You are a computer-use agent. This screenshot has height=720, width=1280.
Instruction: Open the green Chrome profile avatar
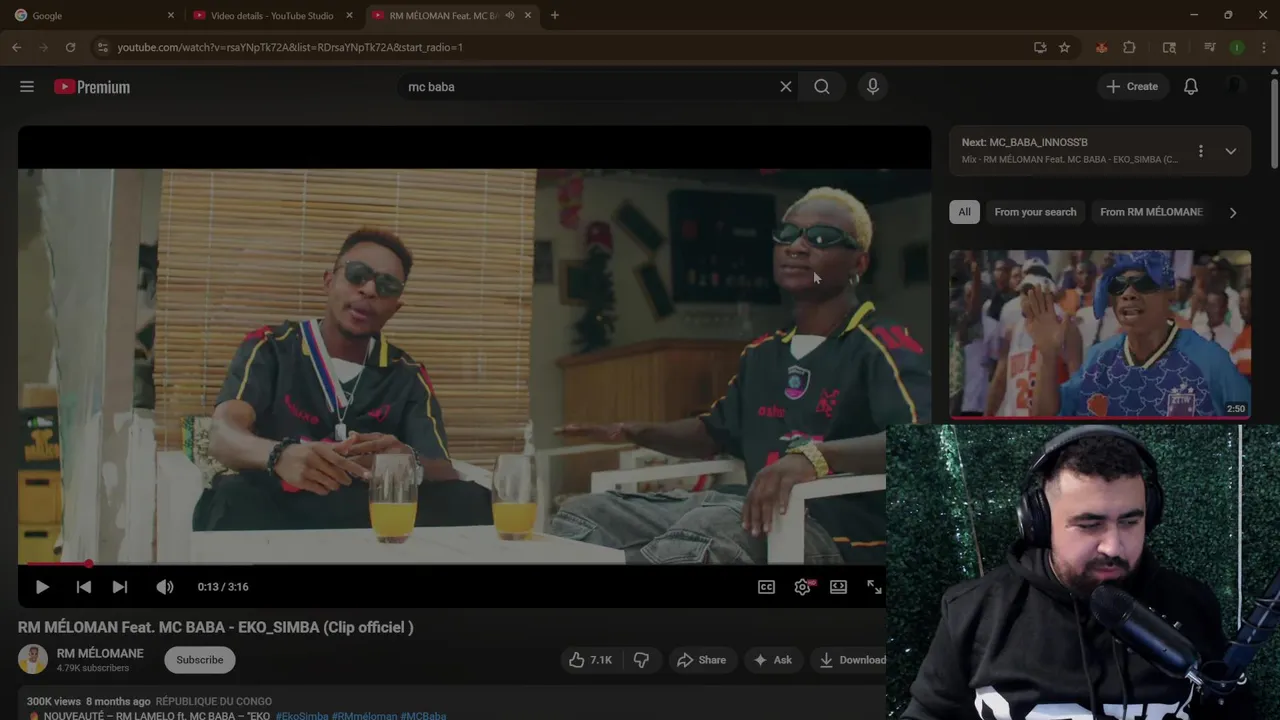point(1237,47)
